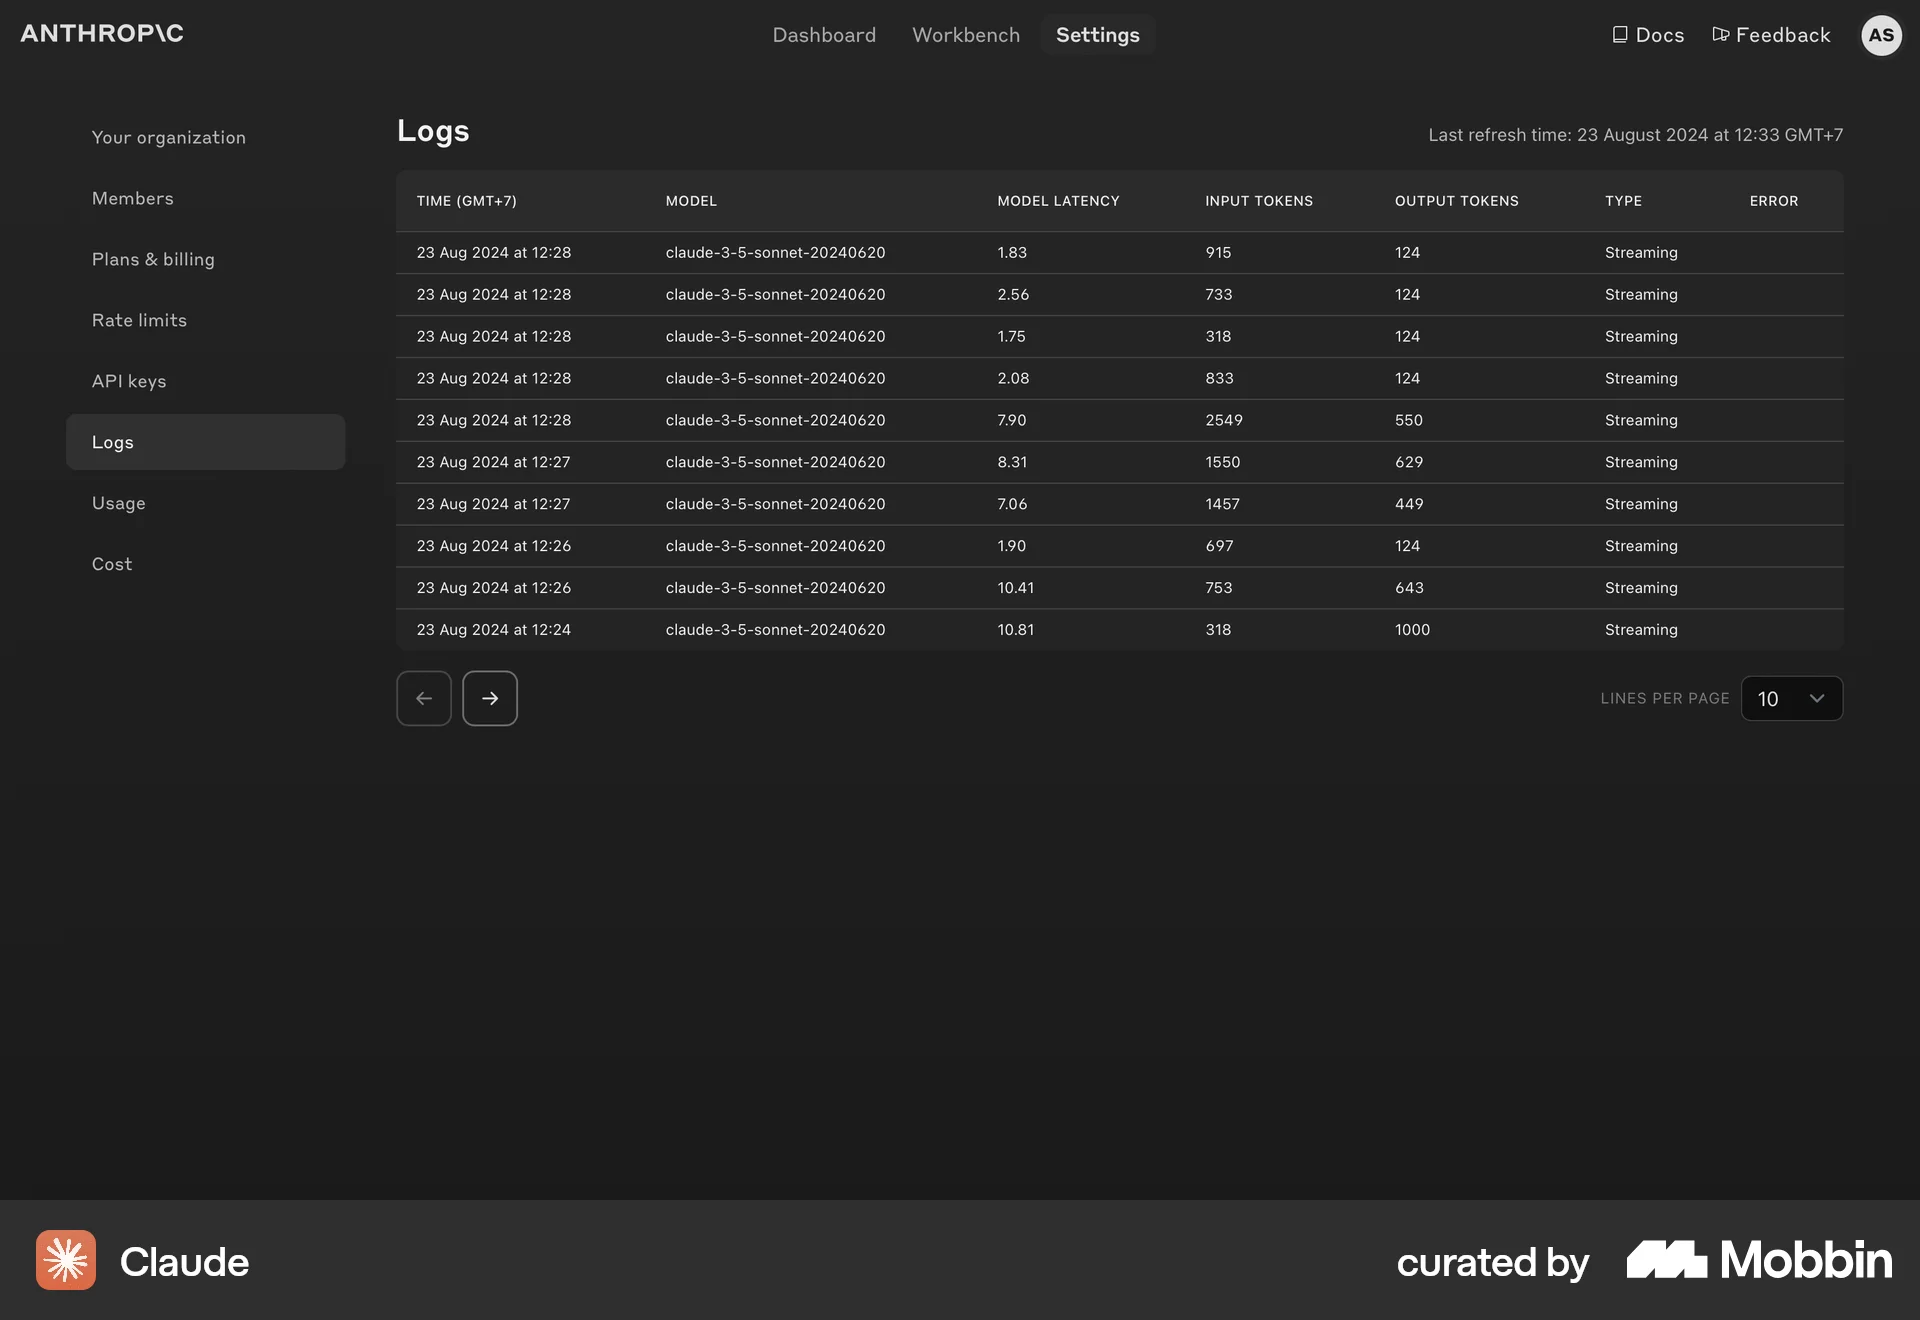Screen dimensions: 1920x1320
Task: Go to the next page of logs
Action: 489,698
